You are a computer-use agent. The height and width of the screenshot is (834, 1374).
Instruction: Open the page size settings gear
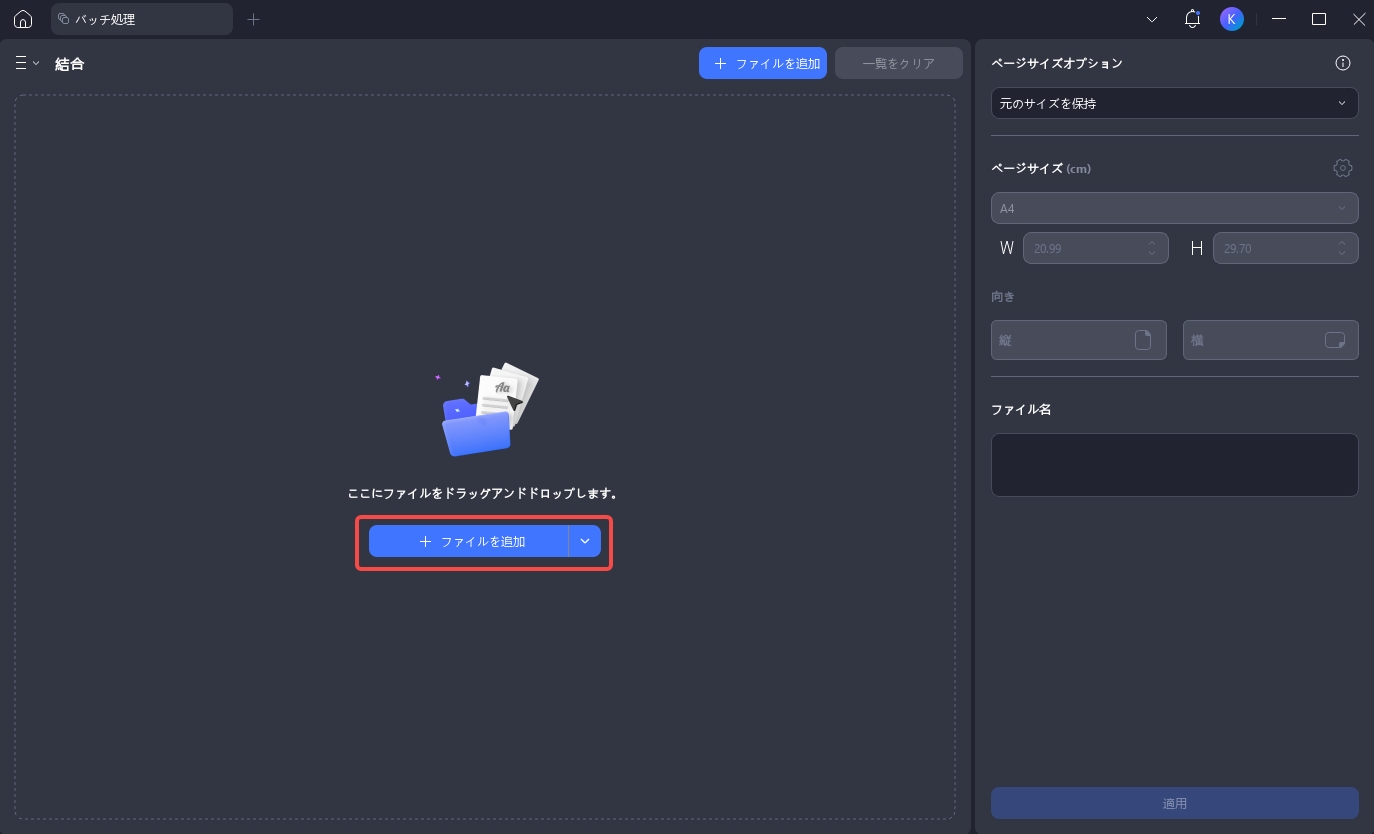(x=1343, y=168)
